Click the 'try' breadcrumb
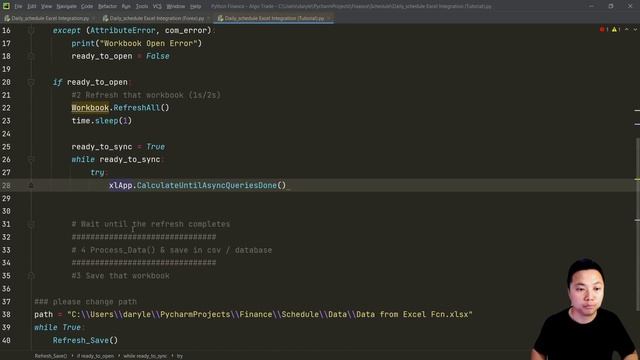Image resolution: width=640 pixels, height=360 pixels. [180, 356]
